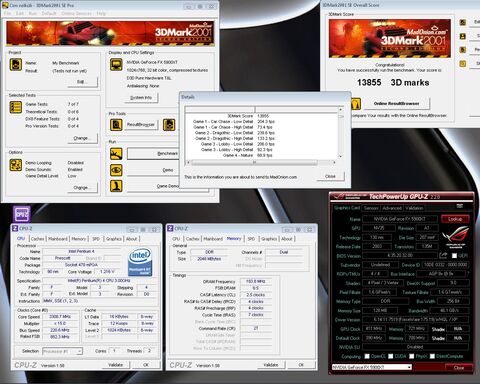Click the icon beside Online ResultBrowser button
The height and width of the screenshot is (384, 480).
(x=356, y=104)
